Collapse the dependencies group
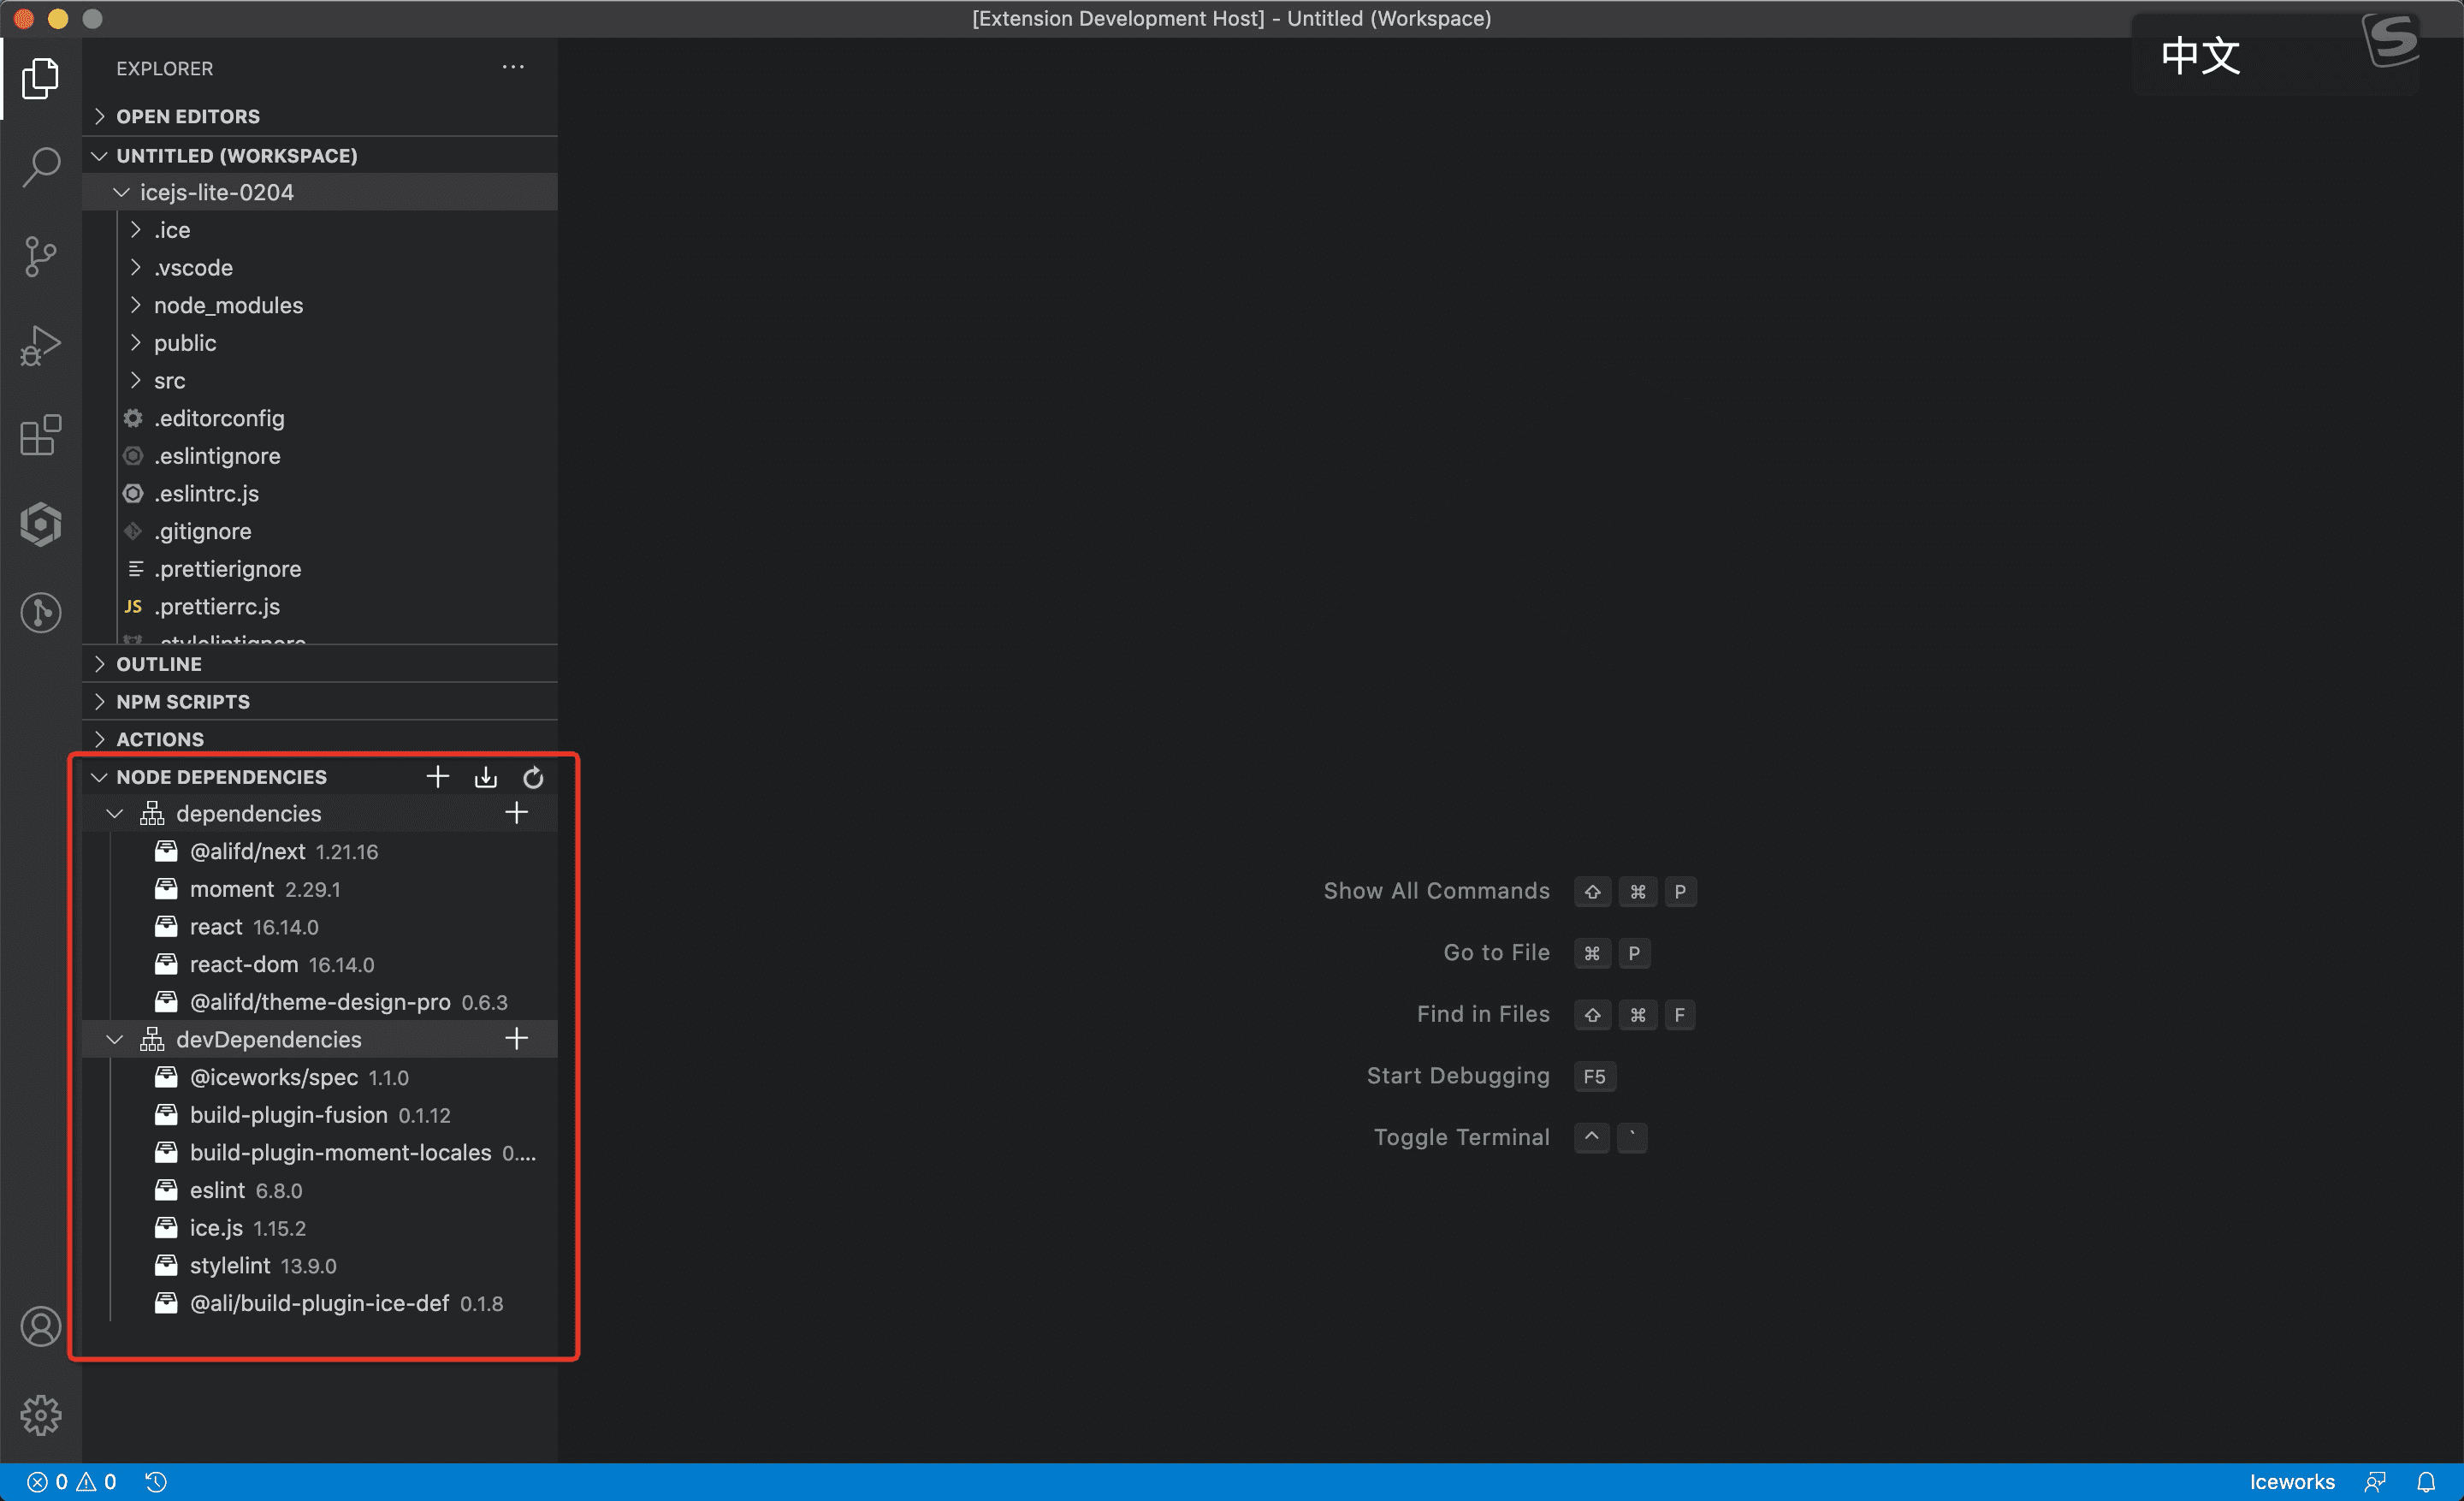Viewport: 2464px width, 1501px height. (320, 814)
